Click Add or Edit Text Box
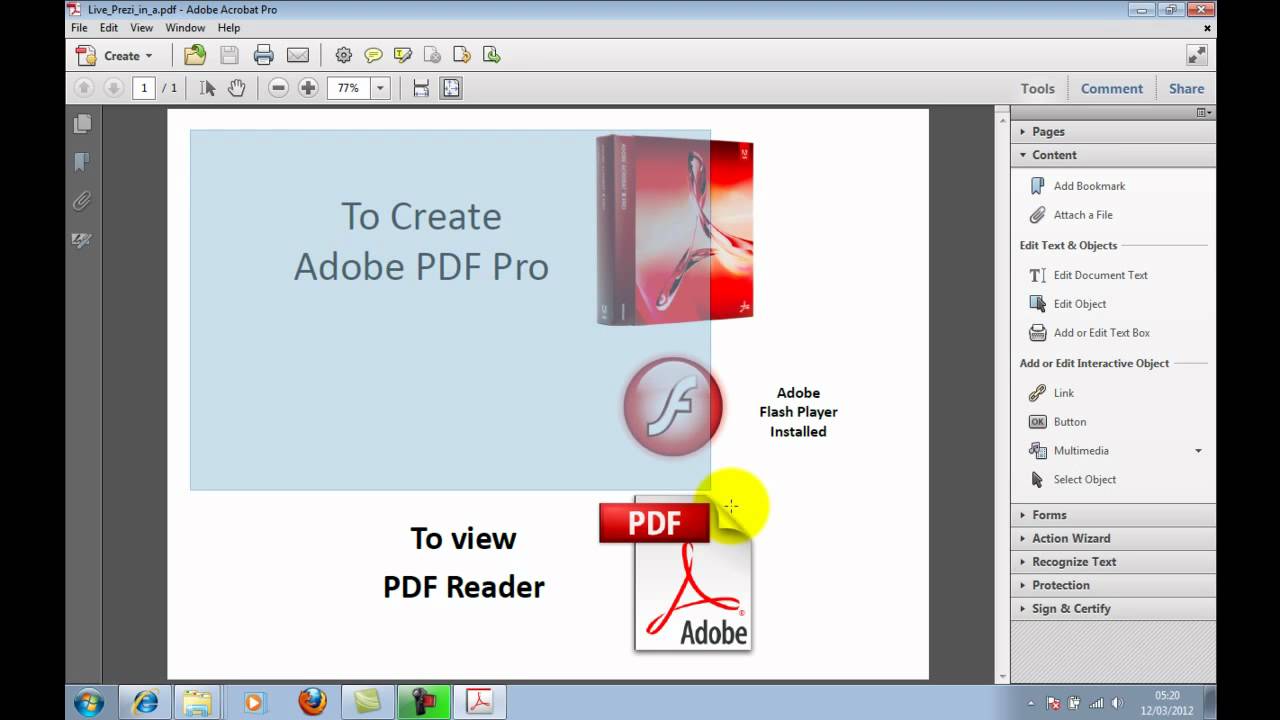The width and height of the screenshot is (1280, 720). pos(1090,333)
